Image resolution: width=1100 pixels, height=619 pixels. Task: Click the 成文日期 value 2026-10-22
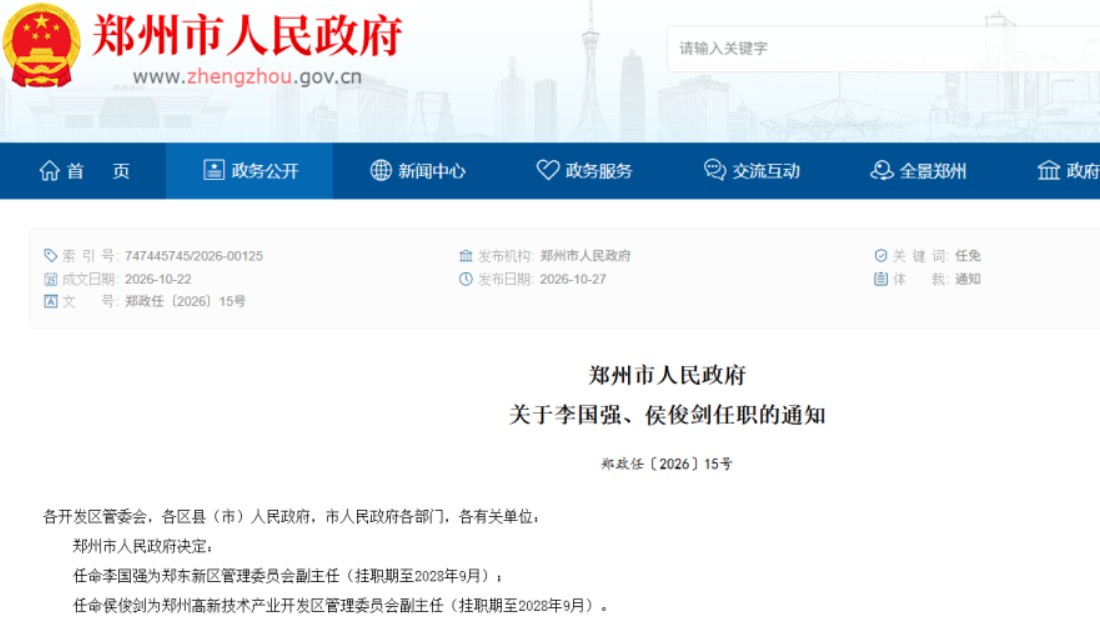point(158,279)
